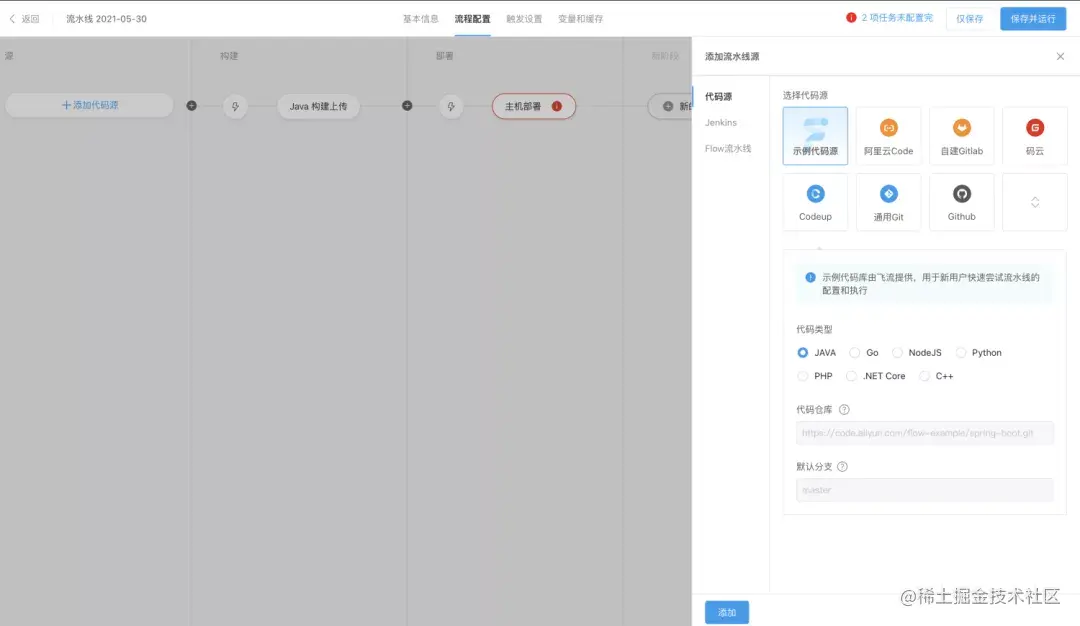Screen dimensions: 1080x626
Task: Open 触发设置 tab
Action: 524,19
